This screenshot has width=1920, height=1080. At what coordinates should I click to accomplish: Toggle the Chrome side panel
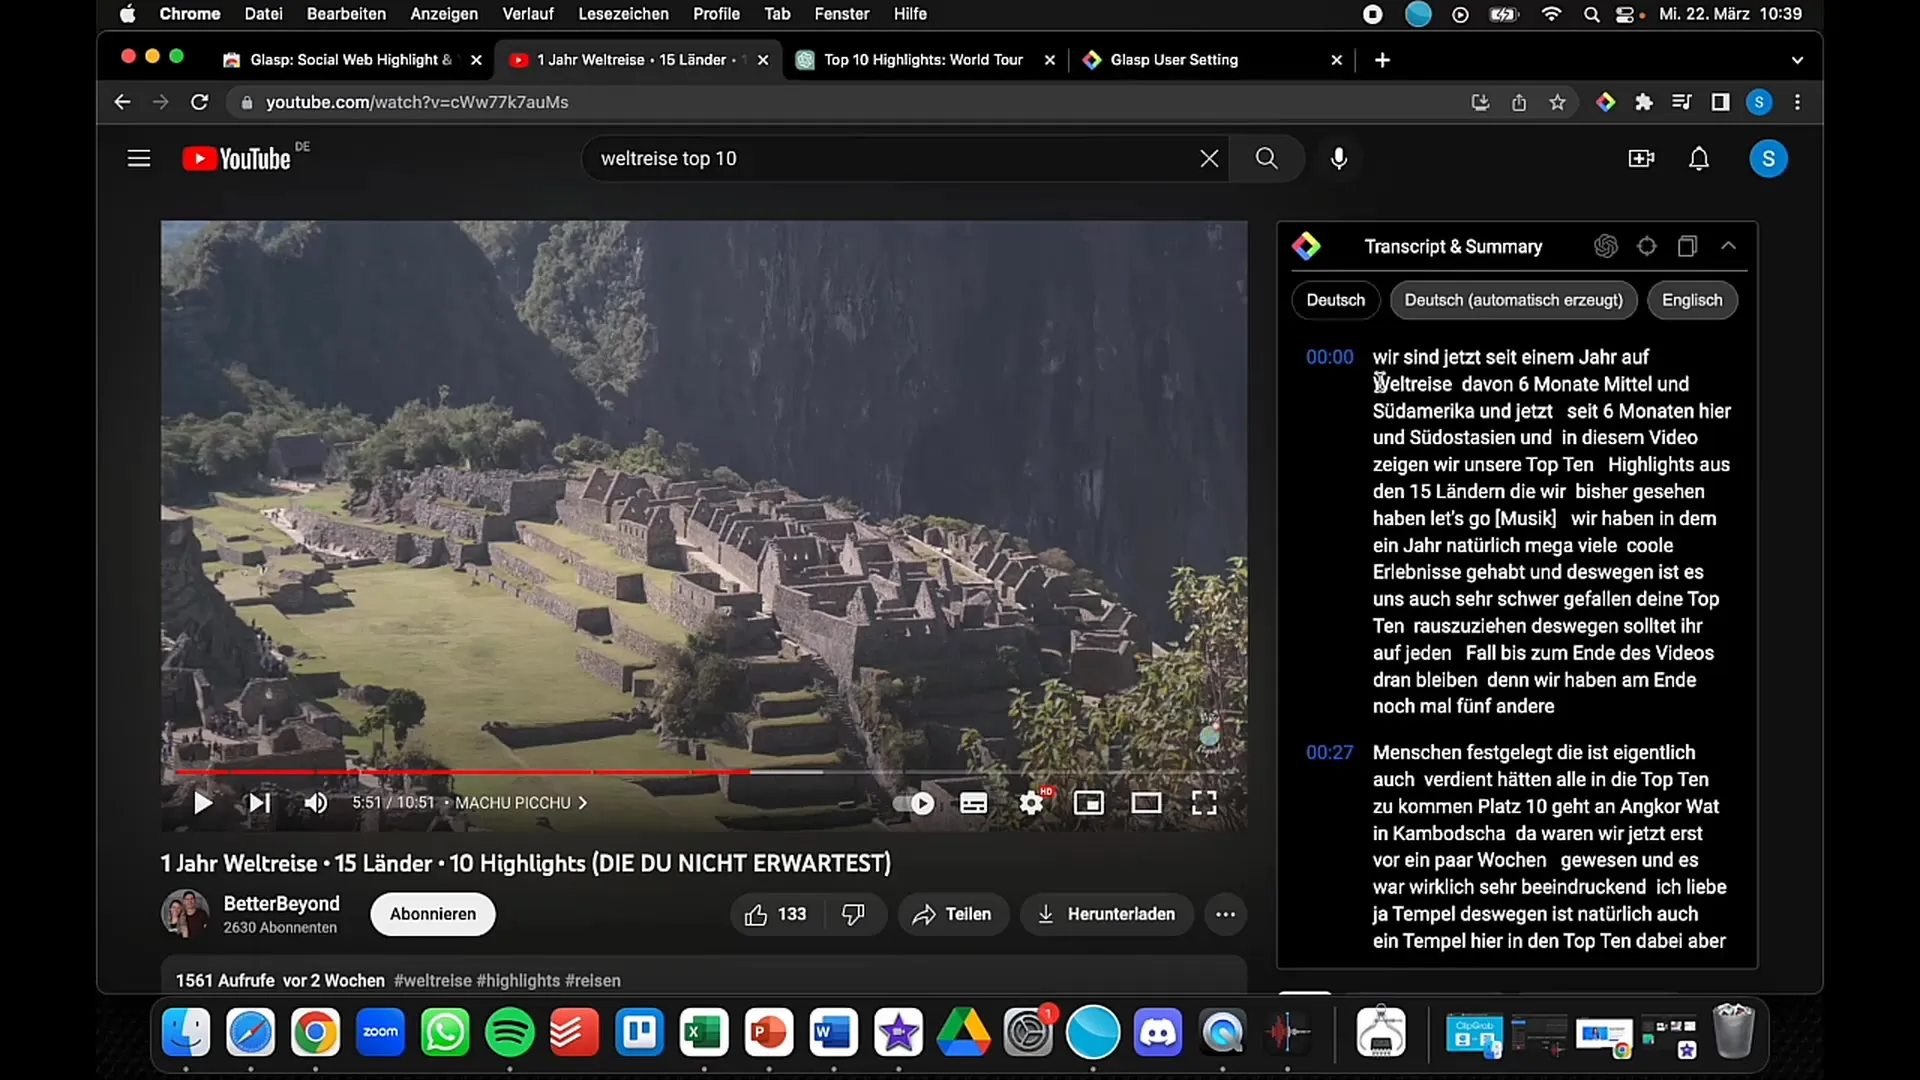click(1720, 102)
